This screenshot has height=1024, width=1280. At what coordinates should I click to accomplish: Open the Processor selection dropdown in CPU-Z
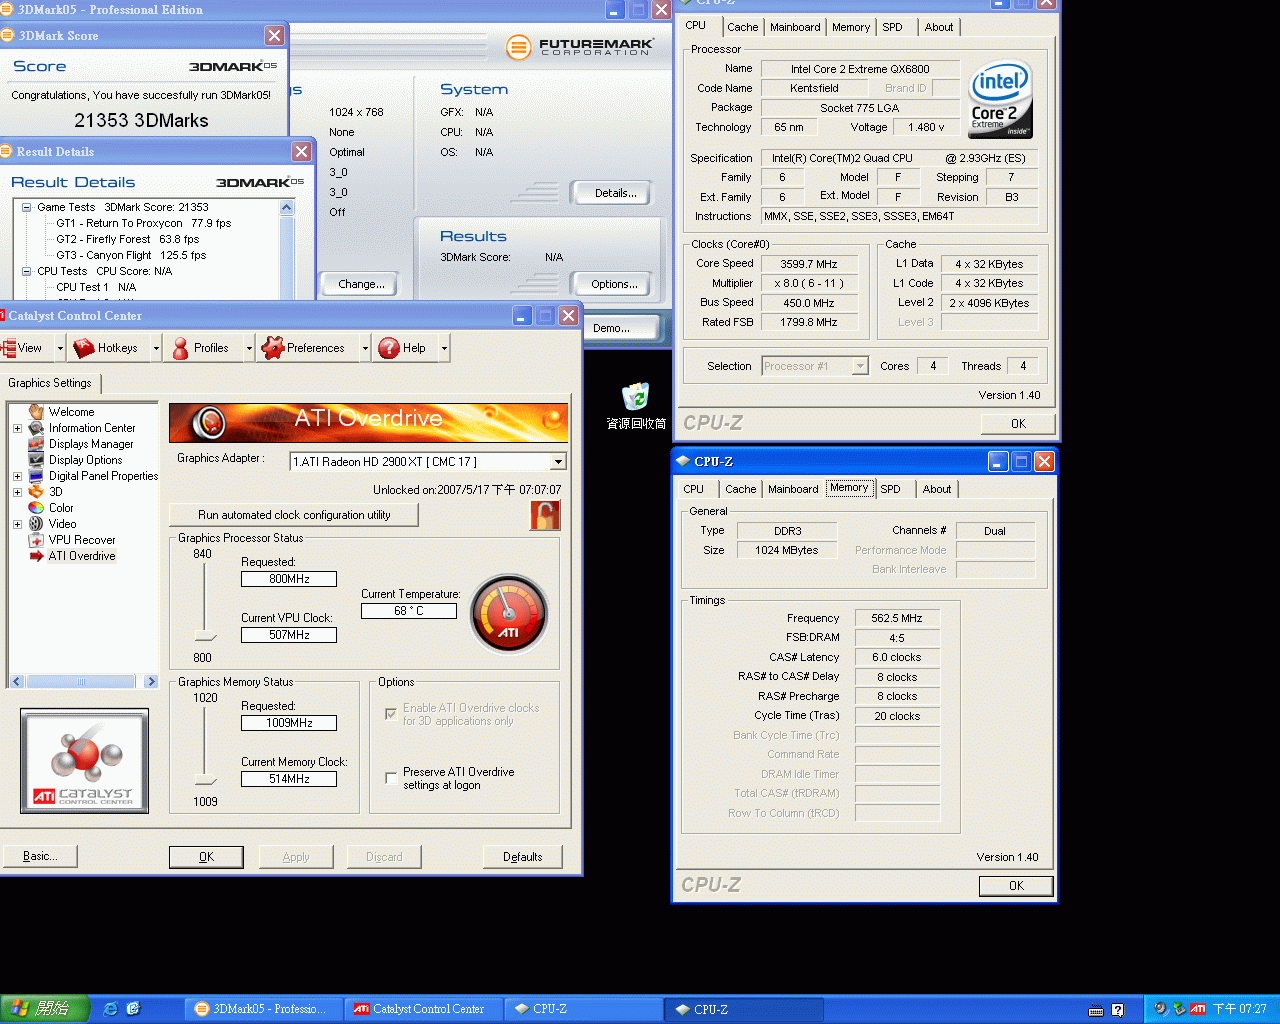pyautogui.click(x=860, y=366)
